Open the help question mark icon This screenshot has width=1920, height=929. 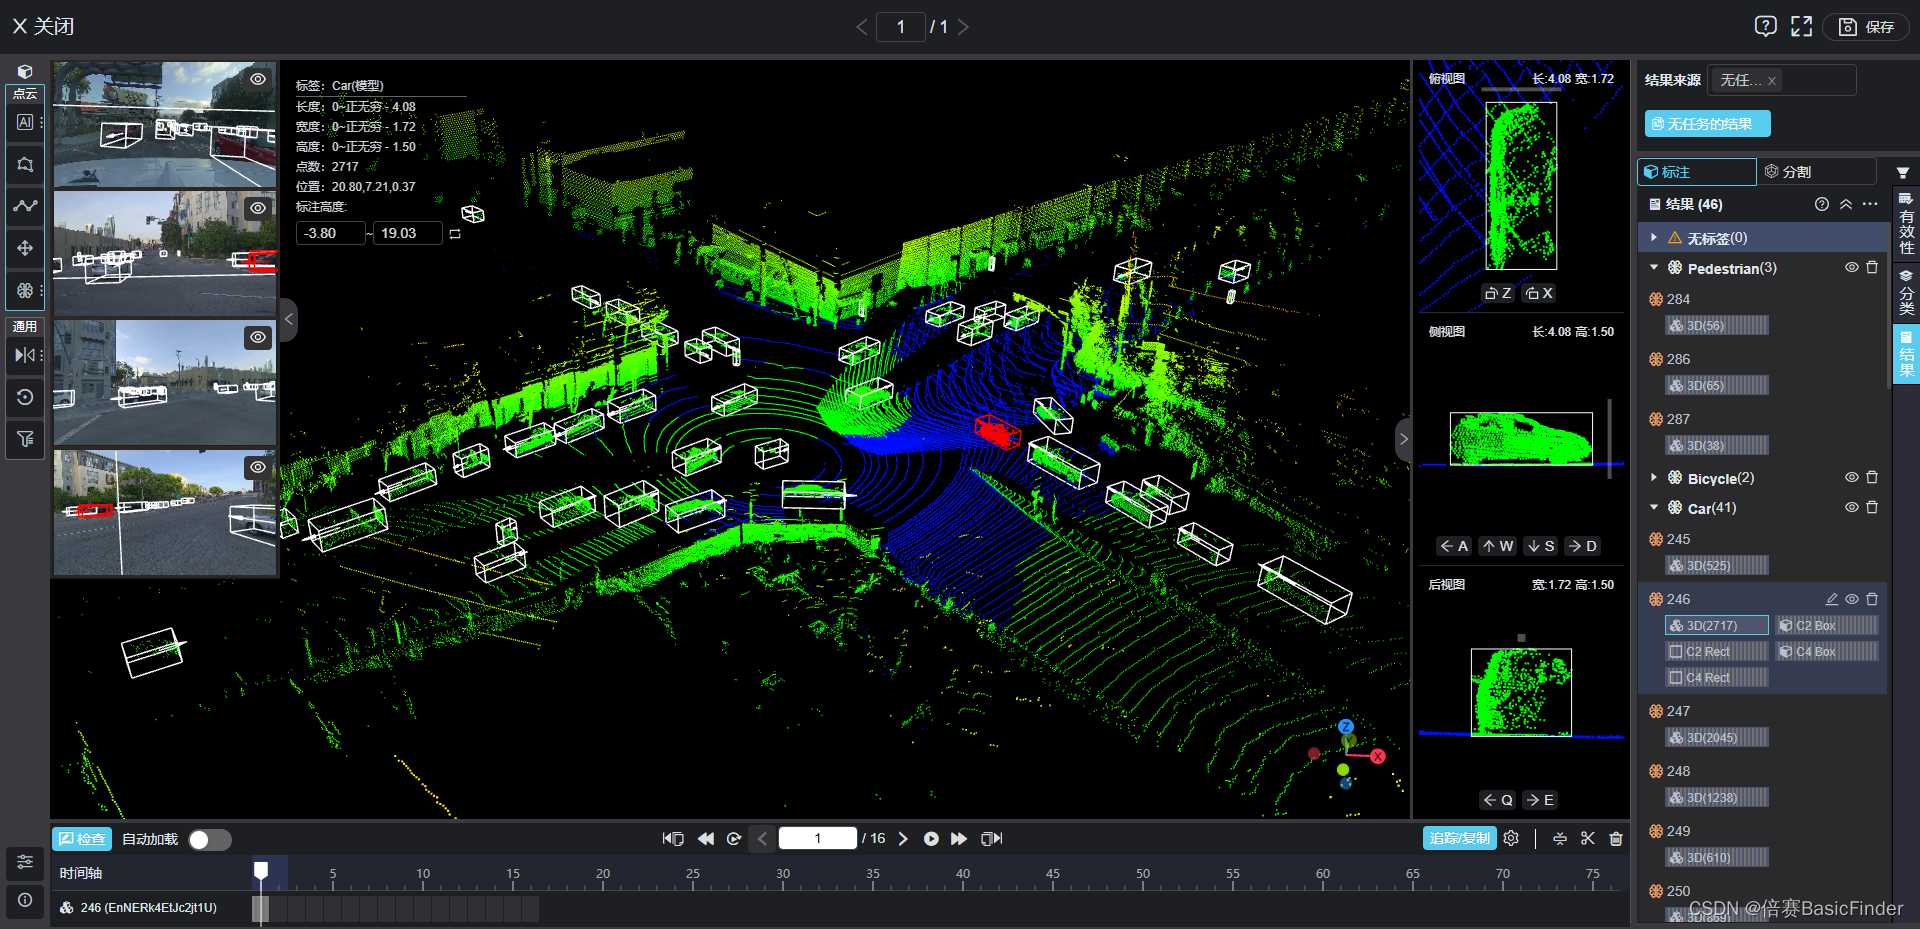1766,27
